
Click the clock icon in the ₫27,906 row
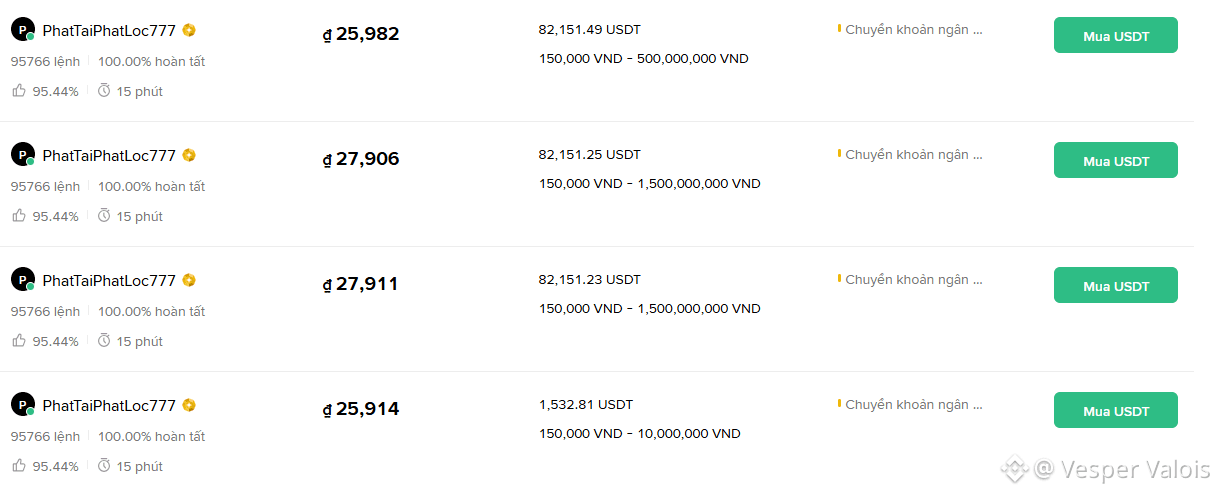tap(104, 216)
